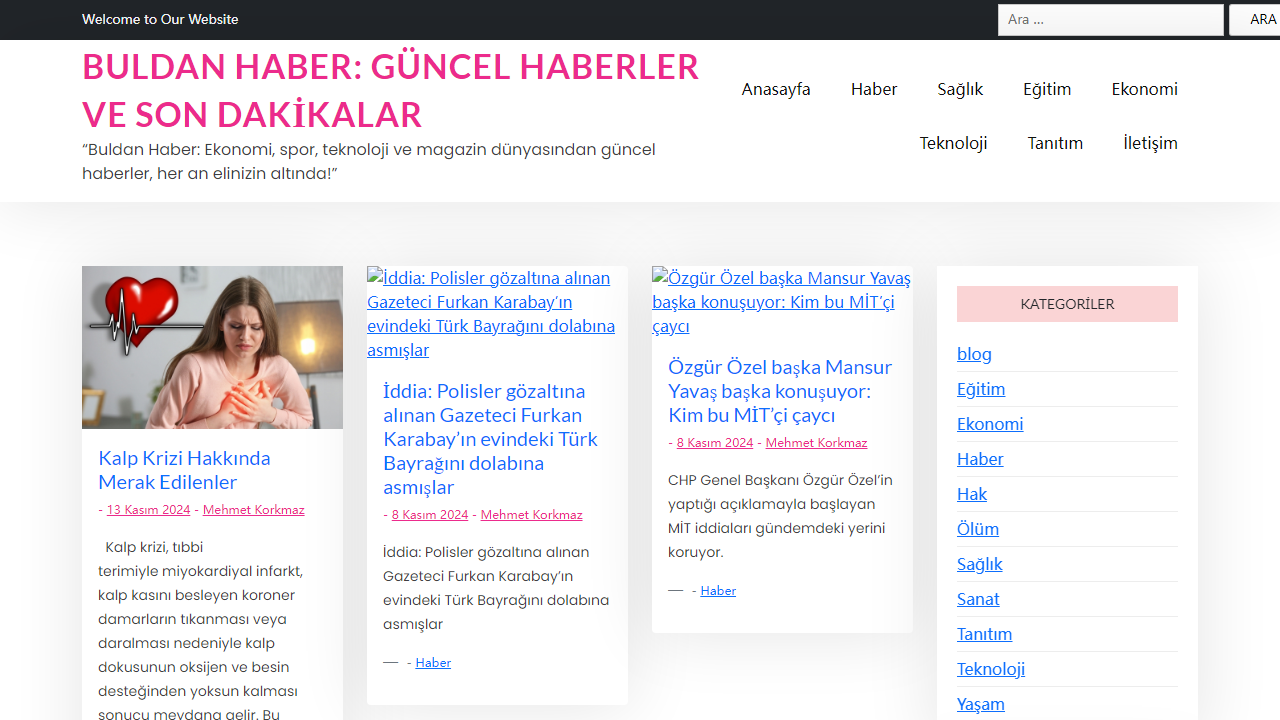Go to the Sağlık section
Image resolution: width=1280 pixels, height=720 pixels.
point(960,89)
